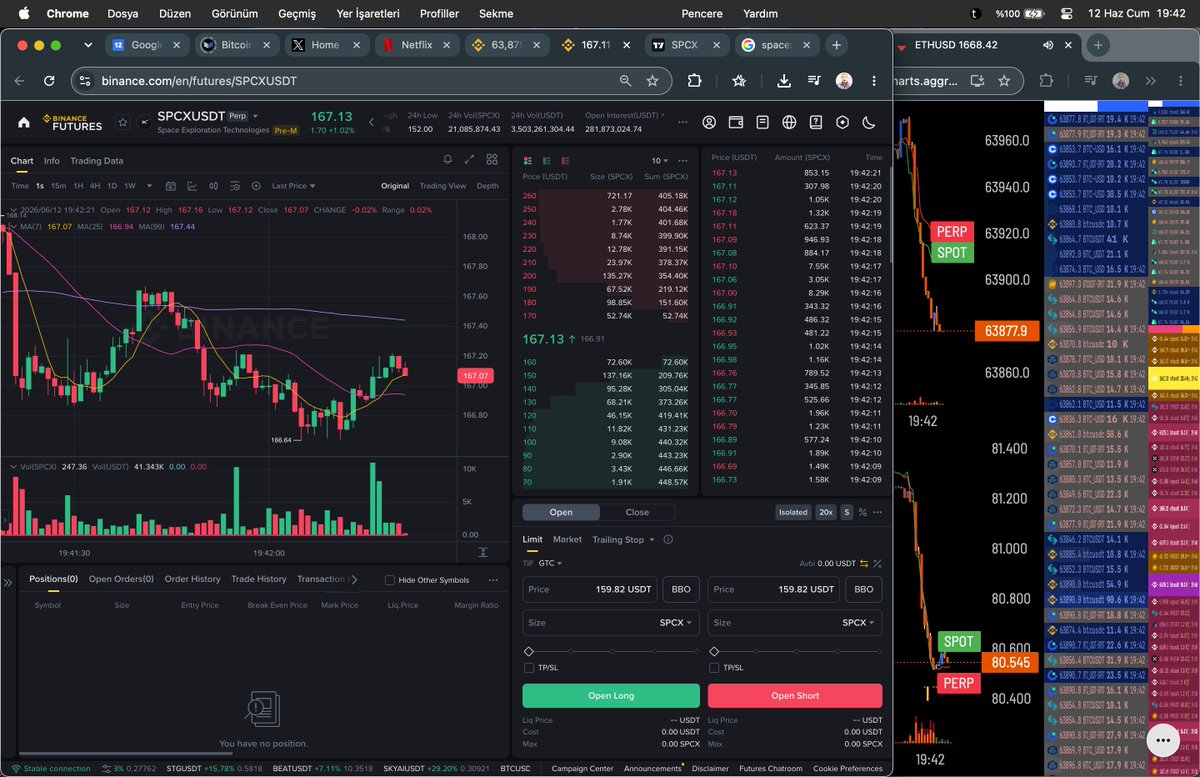
Task: Switch chart to Trading View
Action: [x=443, y=186]
